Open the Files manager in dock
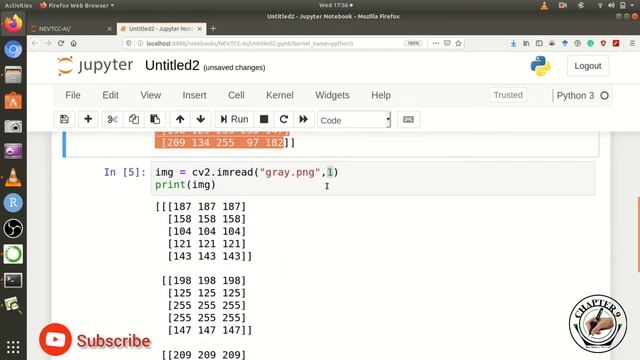 click(x=13, y=75)
